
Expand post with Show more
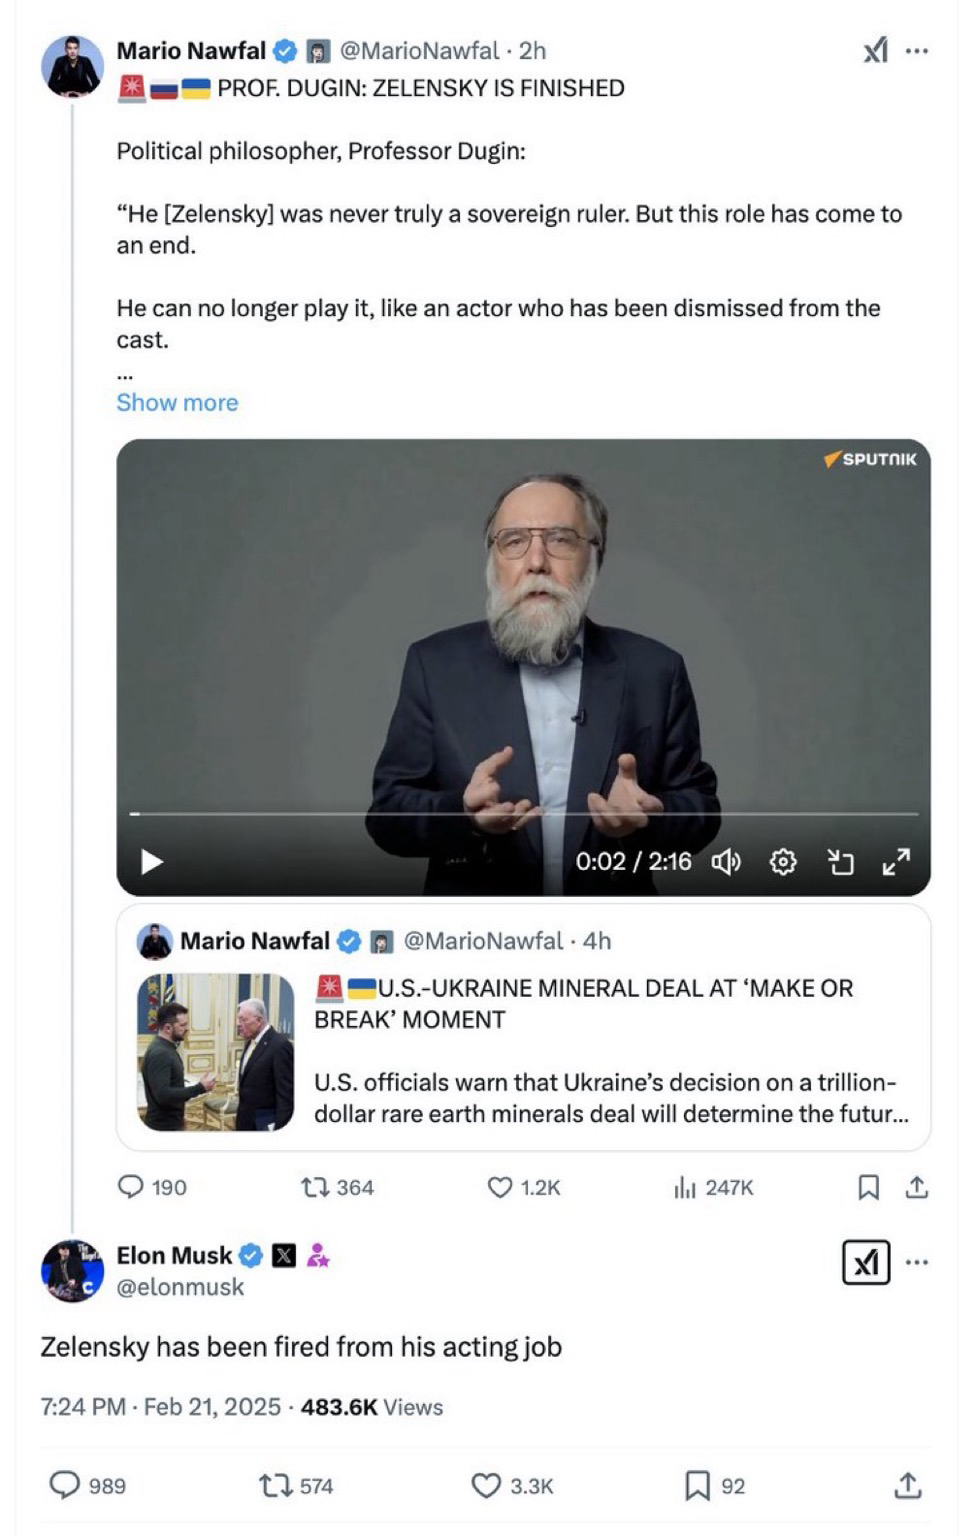pyautogui.click(x=177, y=402)
